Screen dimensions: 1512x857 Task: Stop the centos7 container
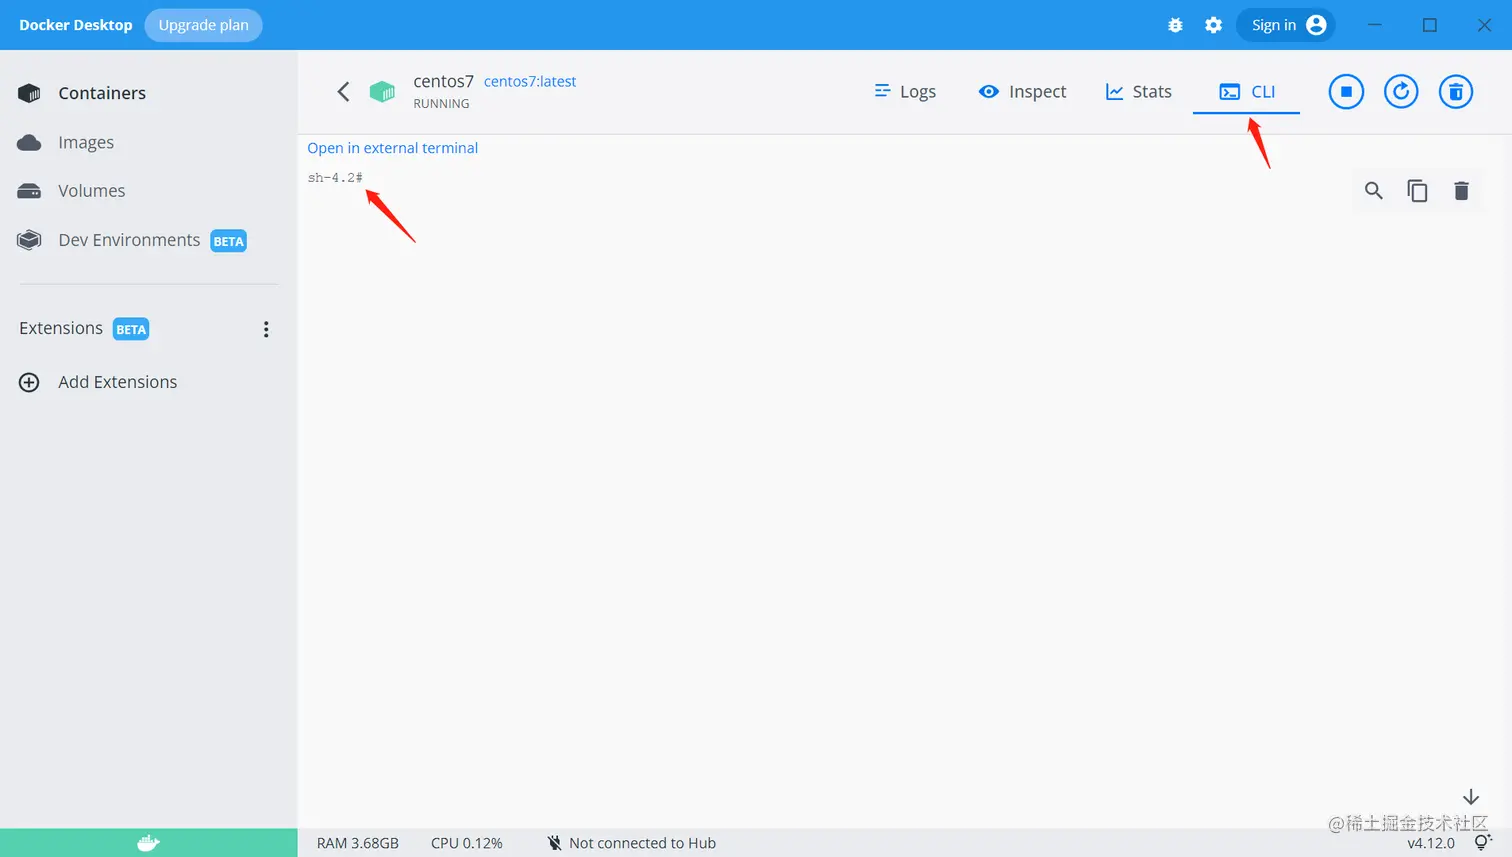[x=1346, y=92]
